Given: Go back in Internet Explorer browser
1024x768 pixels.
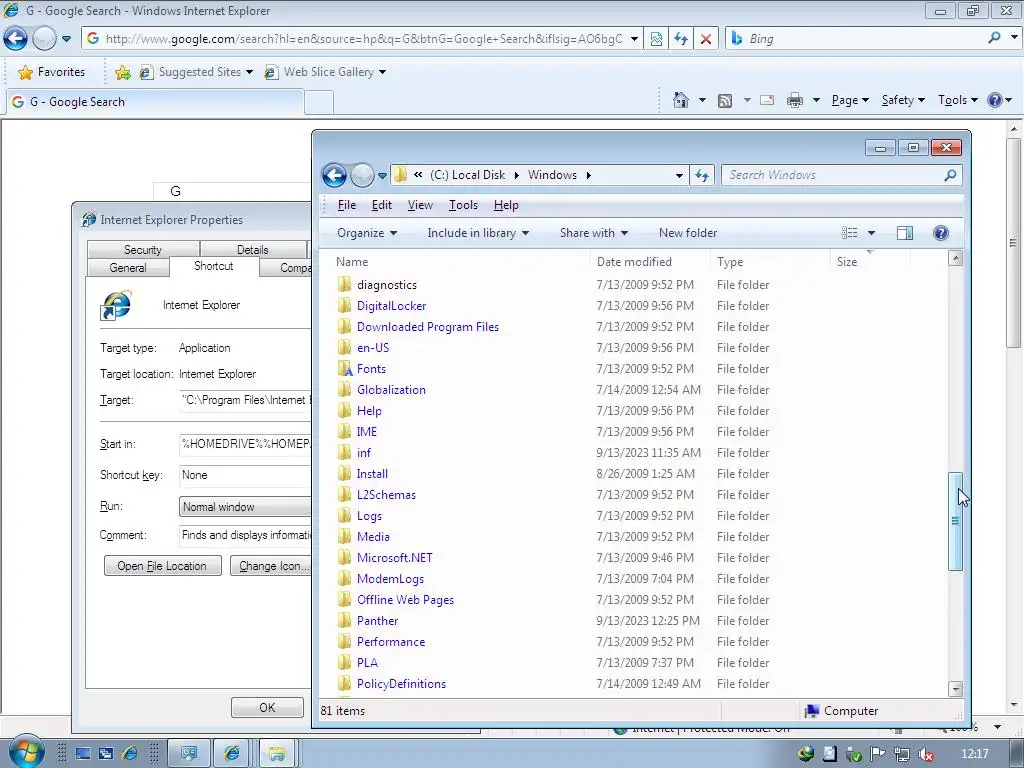Looking at the screenshot, I should (x=15, y=39).
